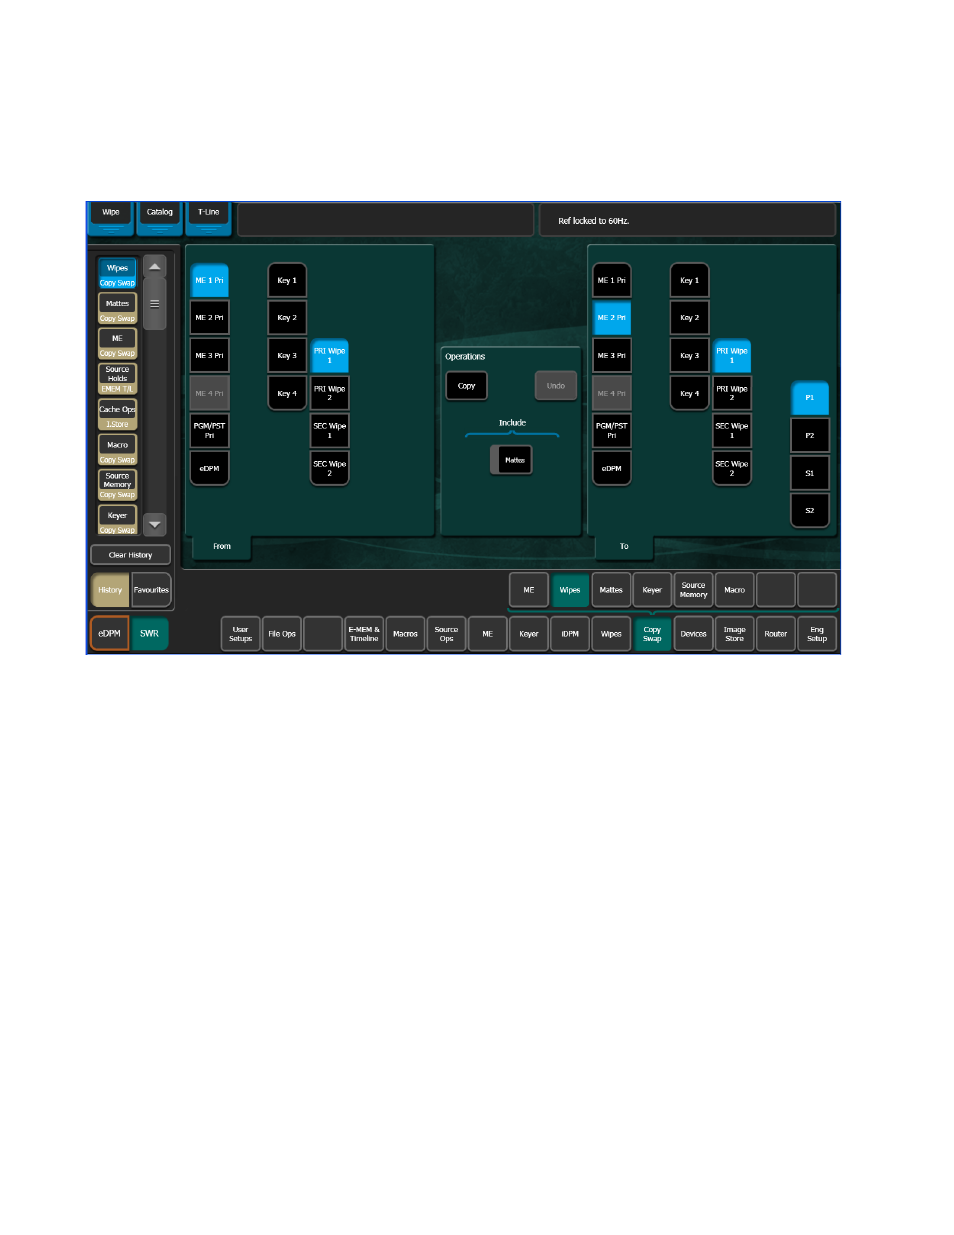Open the Wipe tab at top

coord(110,216)
